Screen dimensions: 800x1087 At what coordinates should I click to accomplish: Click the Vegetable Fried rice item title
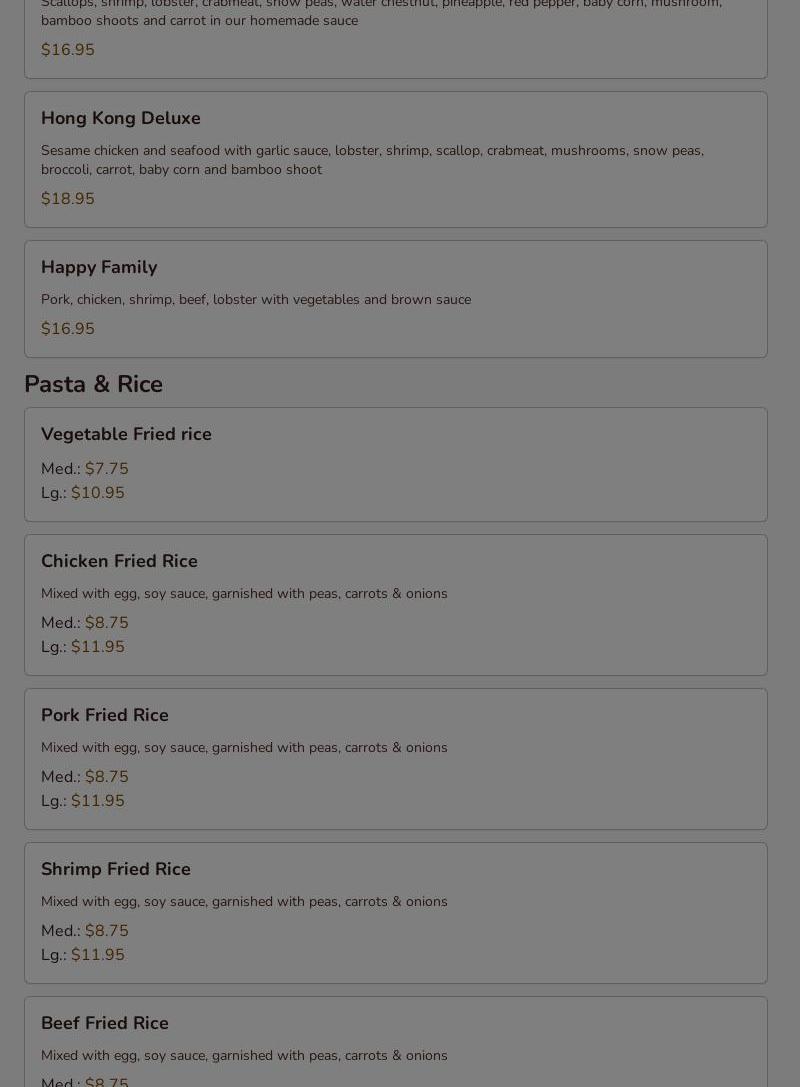tap(126, 434)
